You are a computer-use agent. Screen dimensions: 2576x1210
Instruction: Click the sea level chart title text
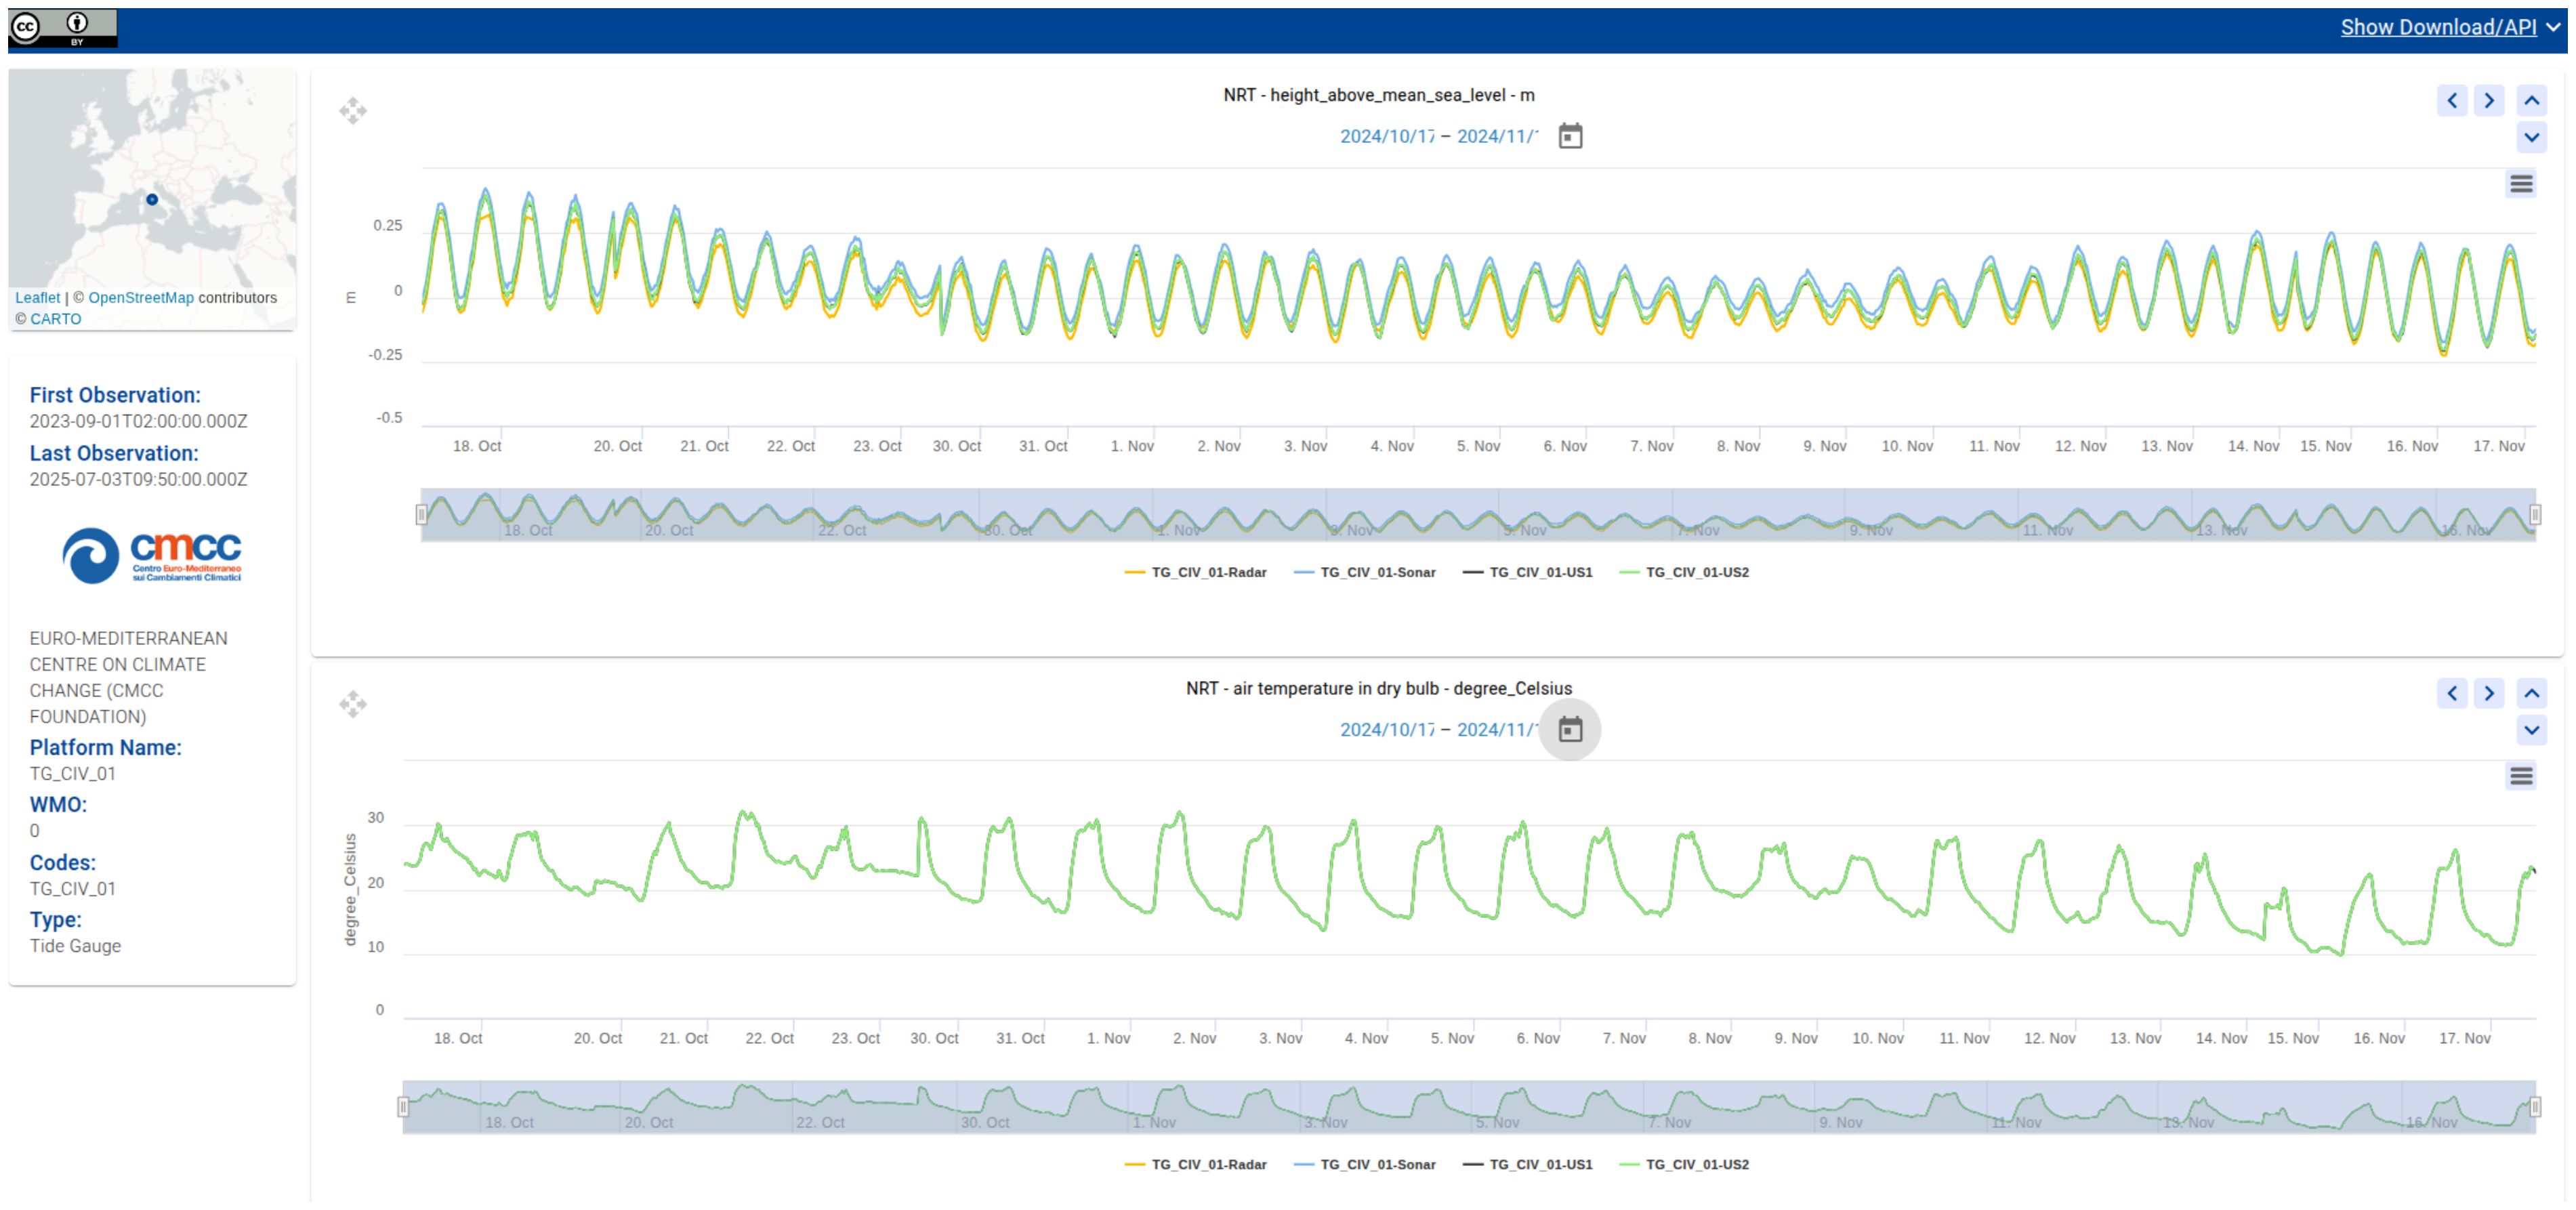pyautogui.click(x=1379, y=95)
